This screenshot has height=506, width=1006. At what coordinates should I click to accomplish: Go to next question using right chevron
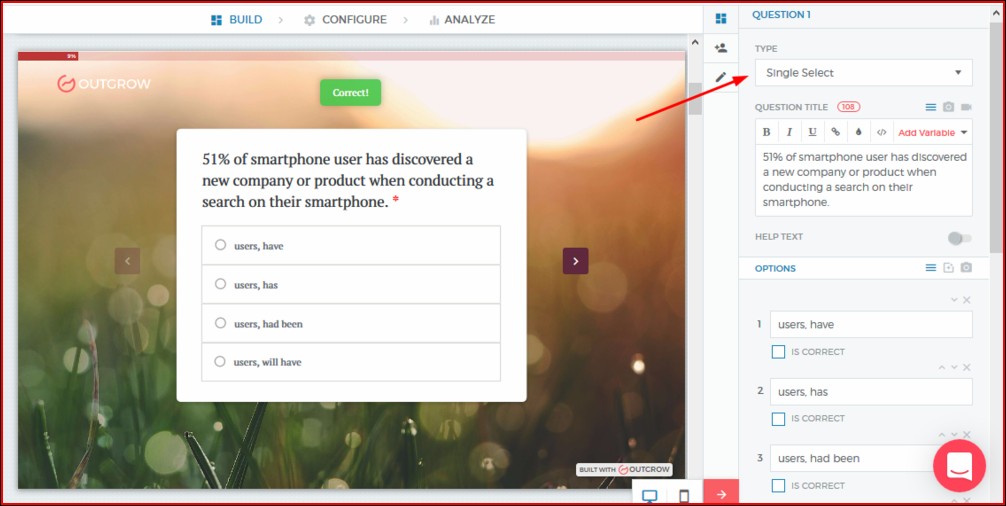click(x=575, y=261)
